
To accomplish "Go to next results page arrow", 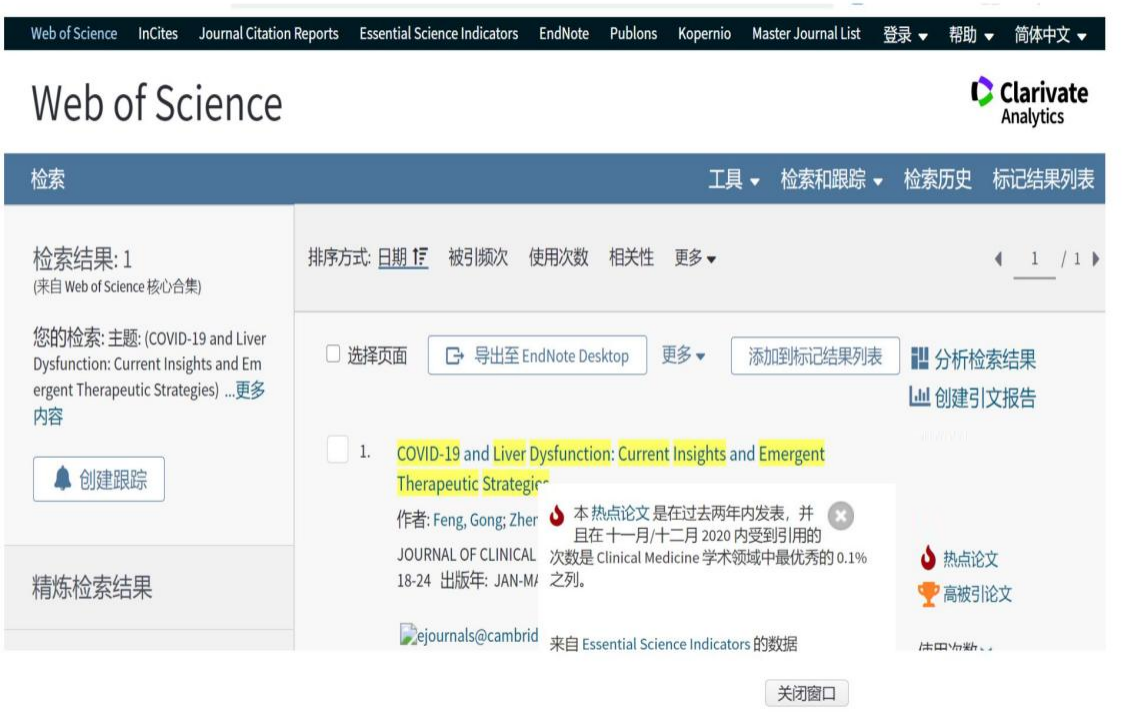I will pos(1096,259).
